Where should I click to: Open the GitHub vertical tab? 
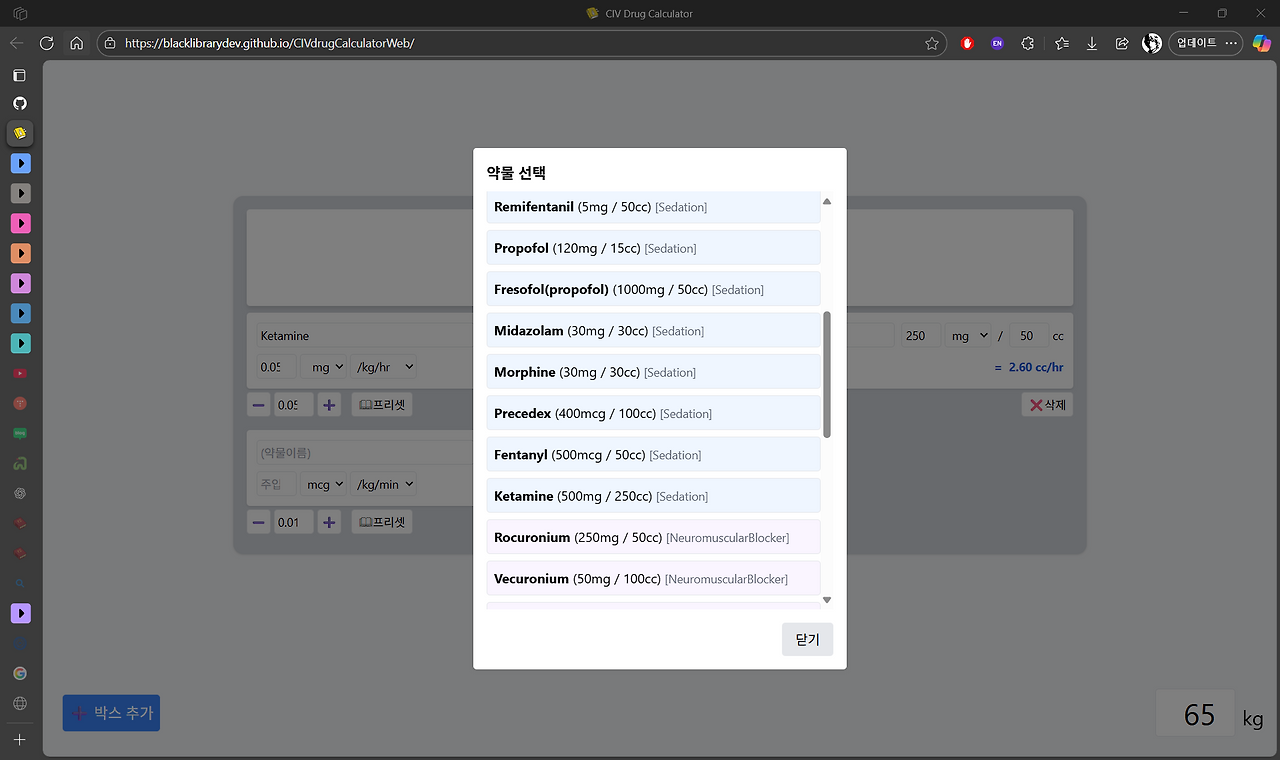[20, 103]
